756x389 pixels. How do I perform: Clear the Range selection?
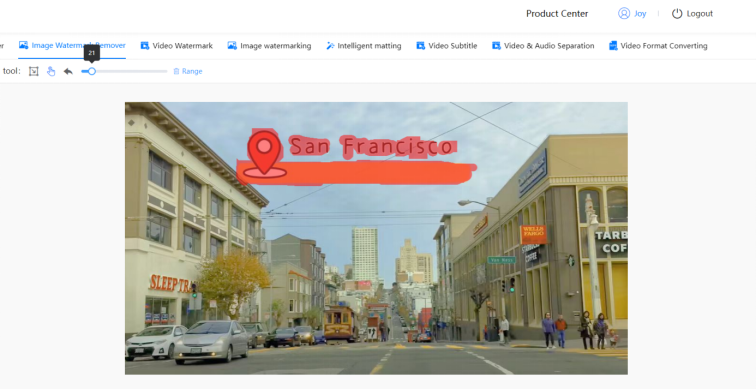click(x=188, y=71)
